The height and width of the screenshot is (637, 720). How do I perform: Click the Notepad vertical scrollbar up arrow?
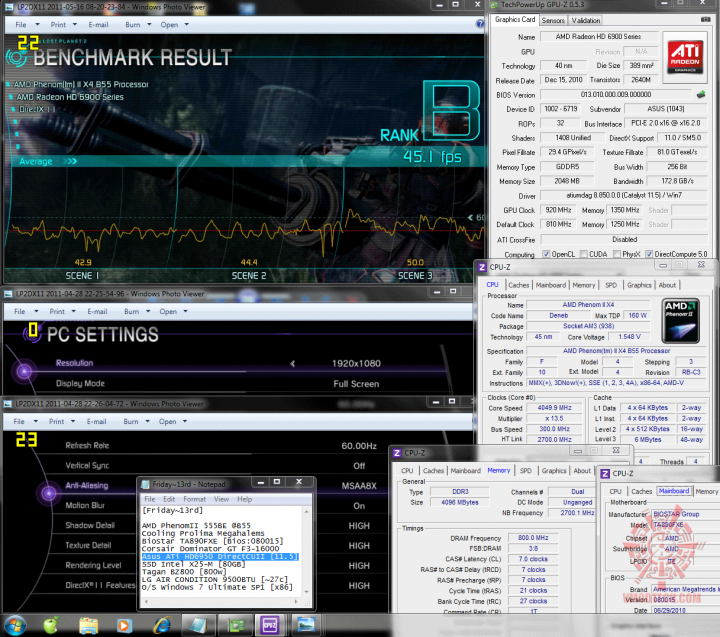pos(306,511)
